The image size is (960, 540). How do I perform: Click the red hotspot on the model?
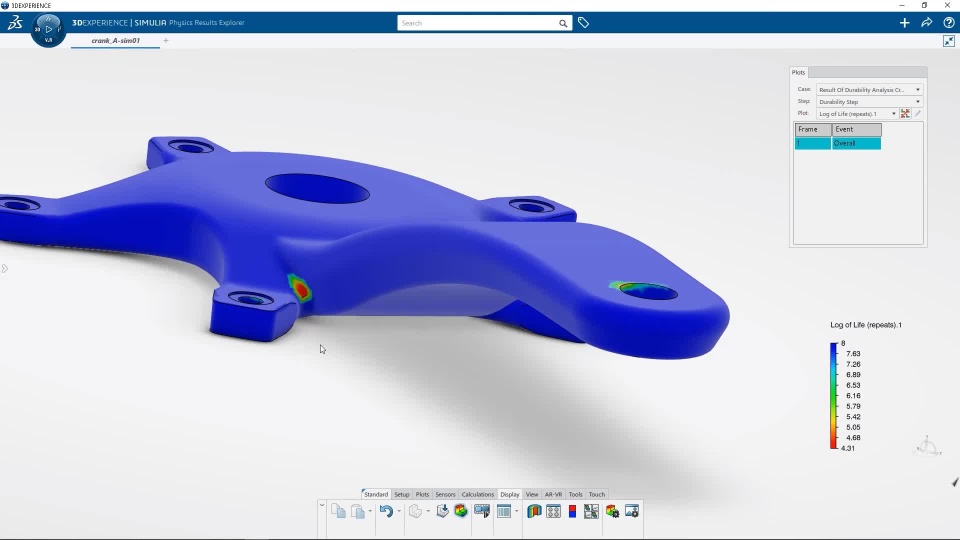[x=301, y=289]
